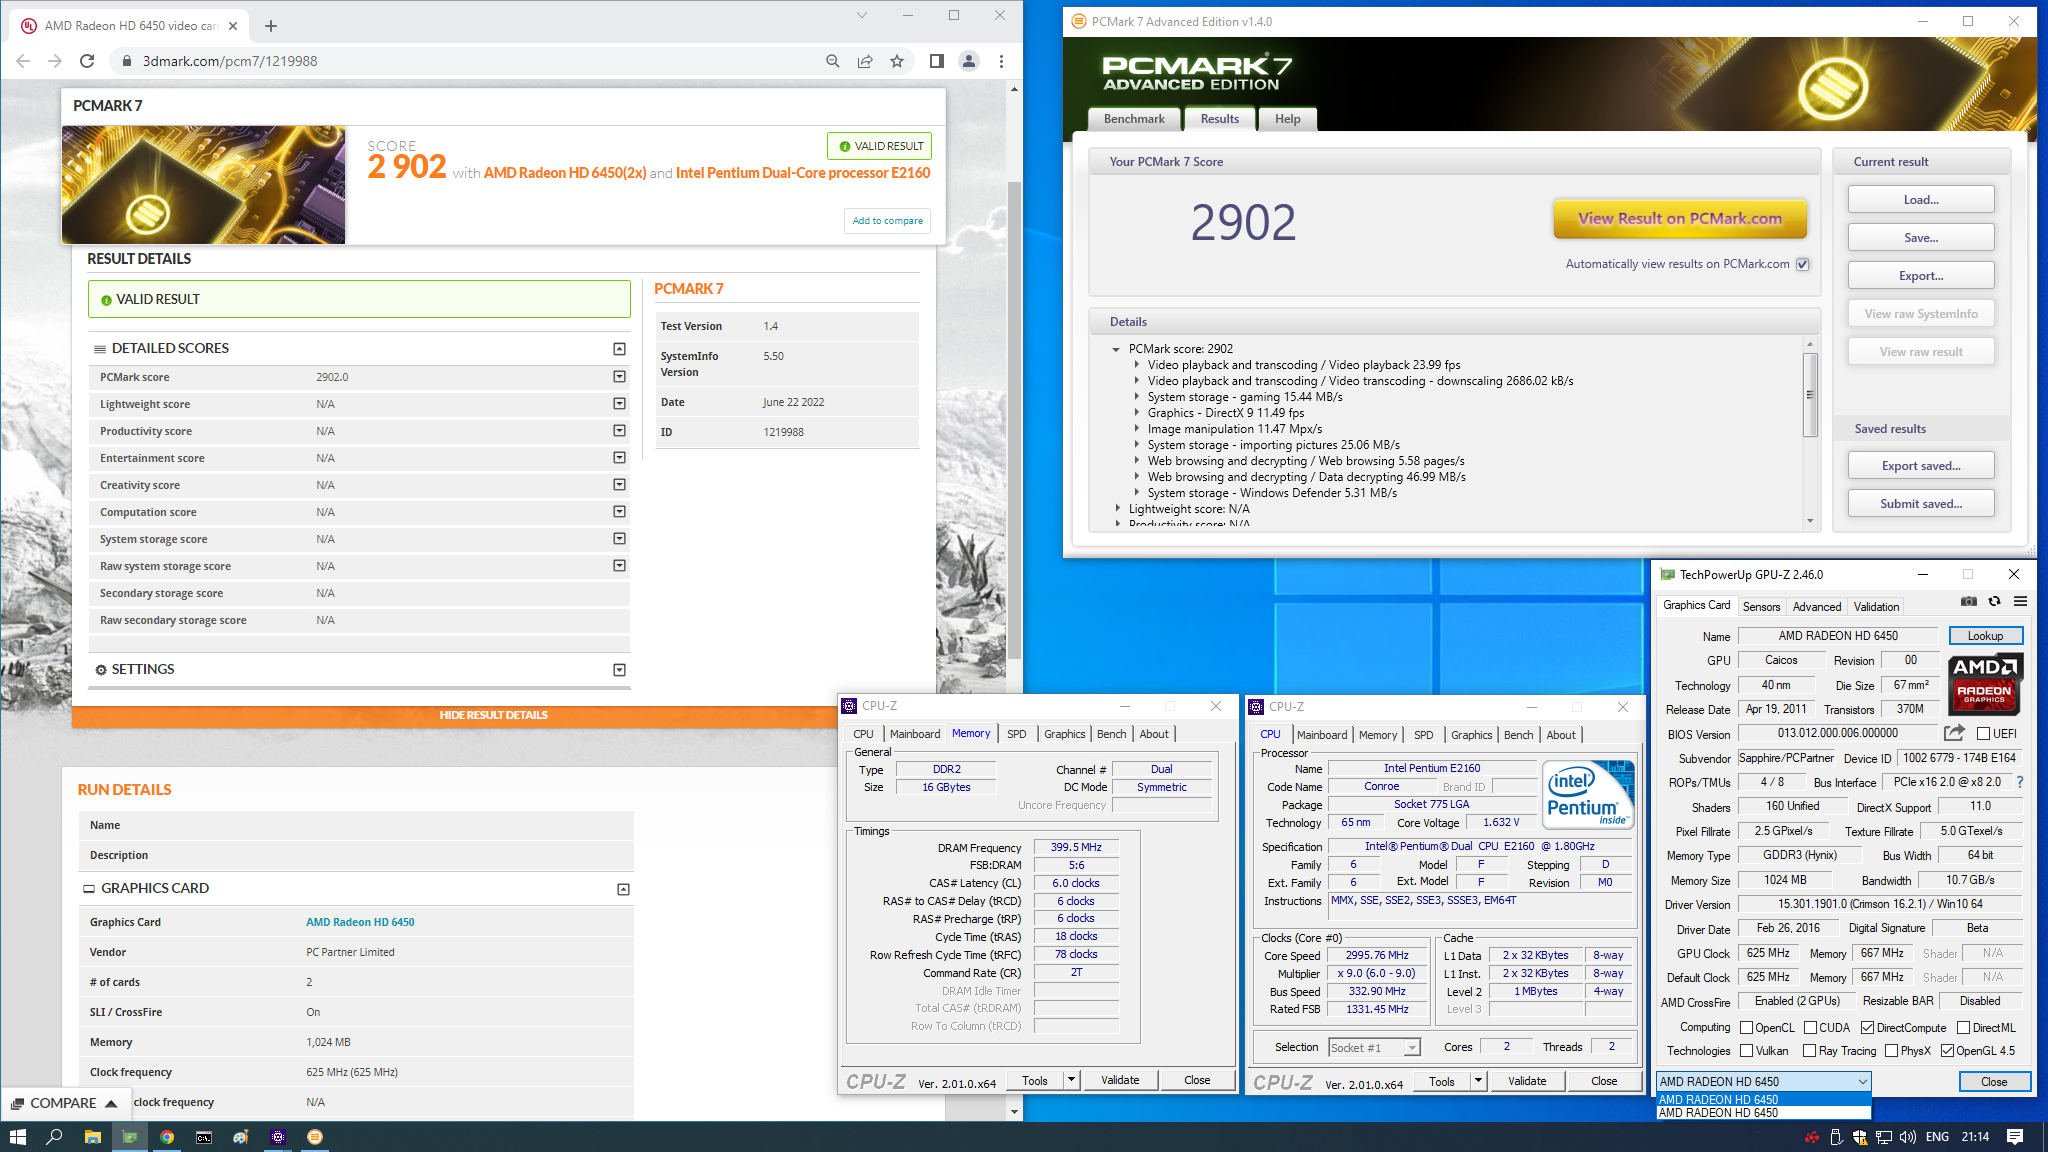Expand the Lightweight score N/A tree node
Viewport: 2048px width, 1152px height.
click(x=1117, y=509)
